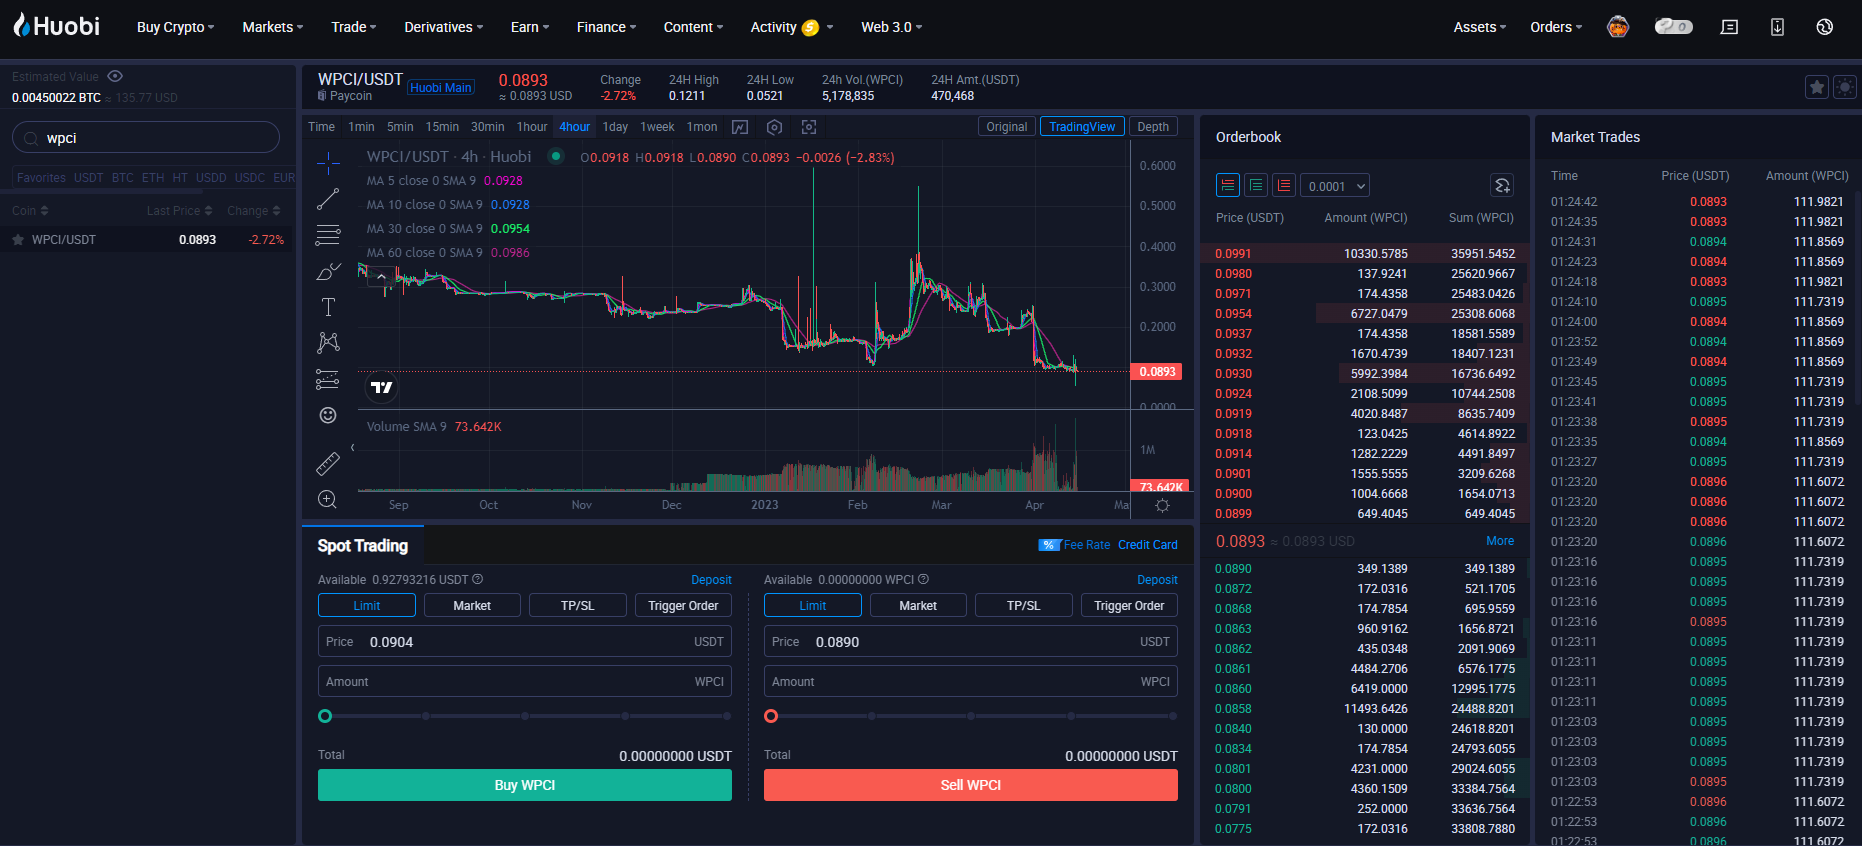Click the zoom in magnifier tool
This screenshot has height=846, width=1862.
pyautogui.click(x=328, y=499)
